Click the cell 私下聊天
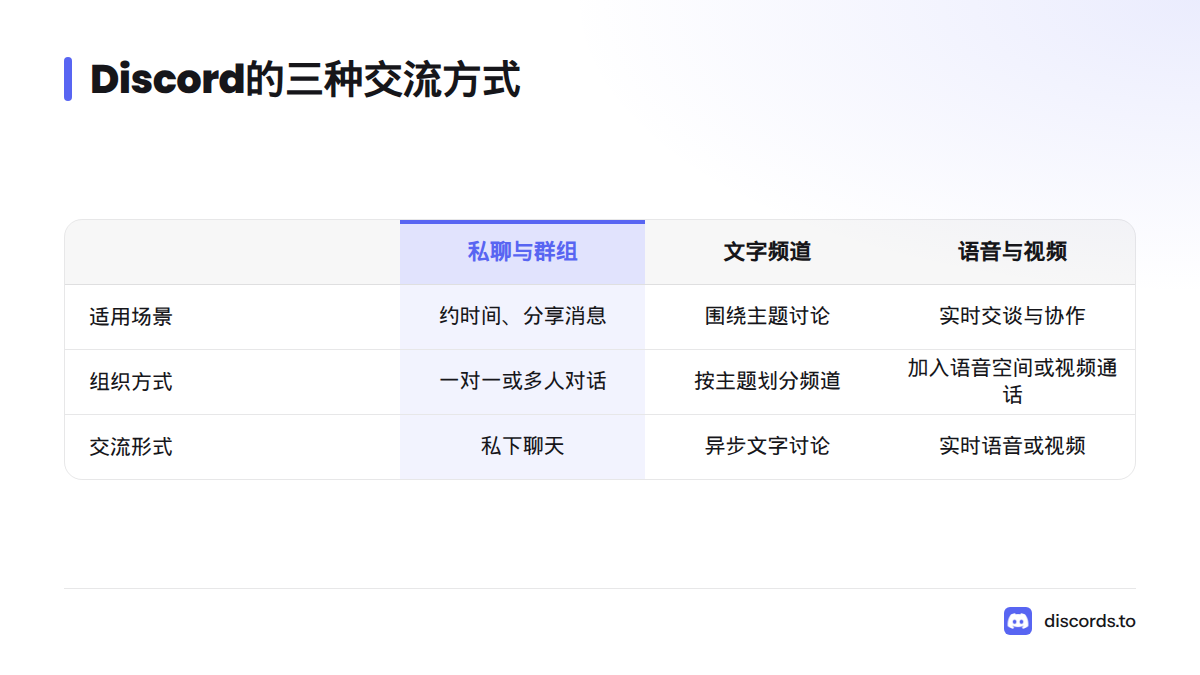 point(522,447)
